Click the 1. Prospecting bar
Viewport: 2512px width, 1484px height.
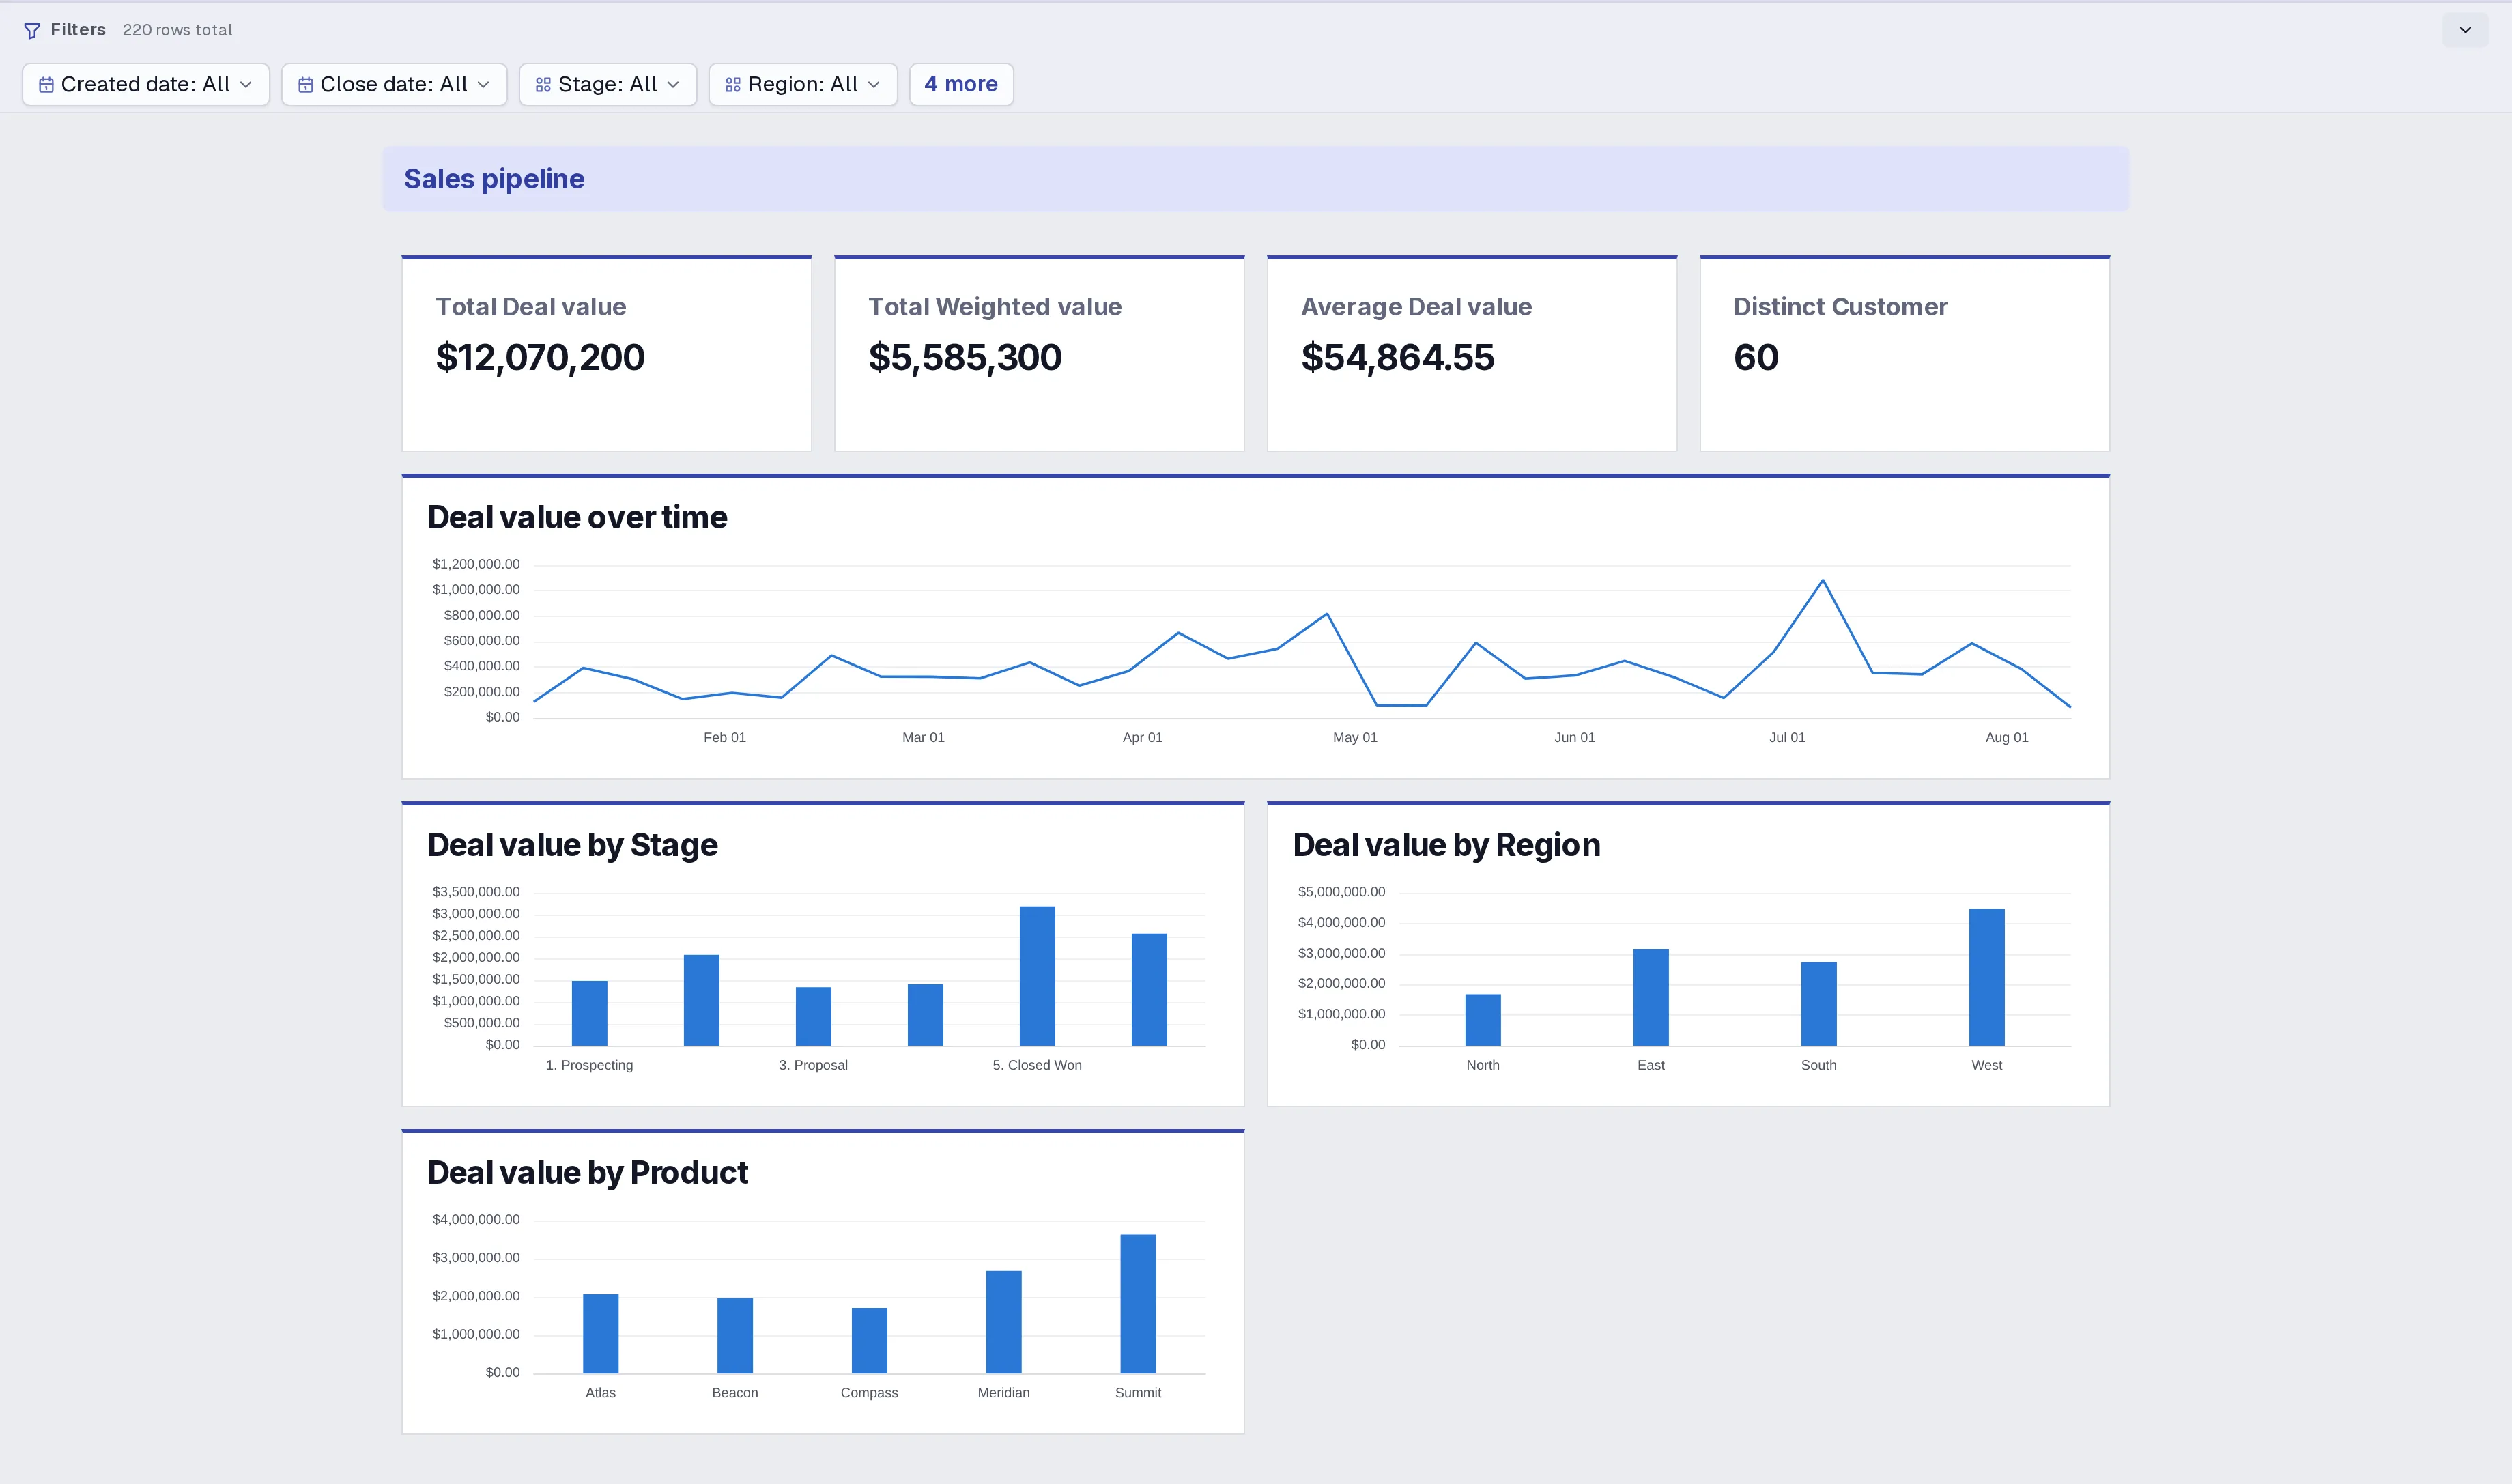coord(589,1013)
